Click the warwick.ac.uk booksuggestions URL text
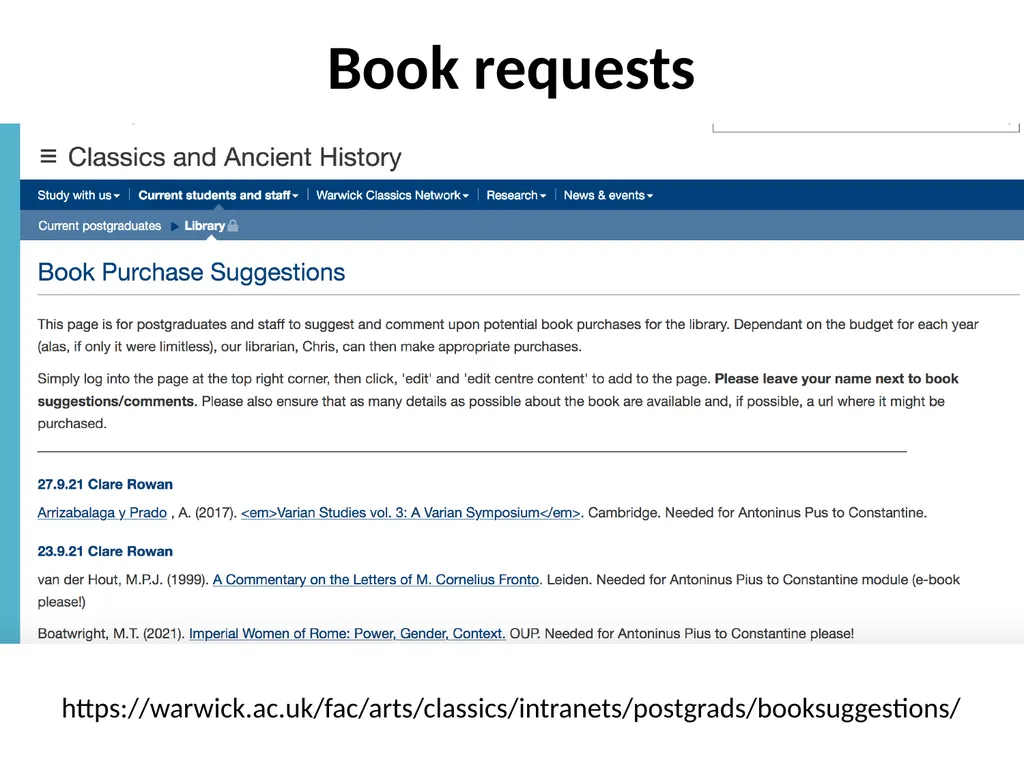This screenshot has width=1024, height=768. click(511, 709)
